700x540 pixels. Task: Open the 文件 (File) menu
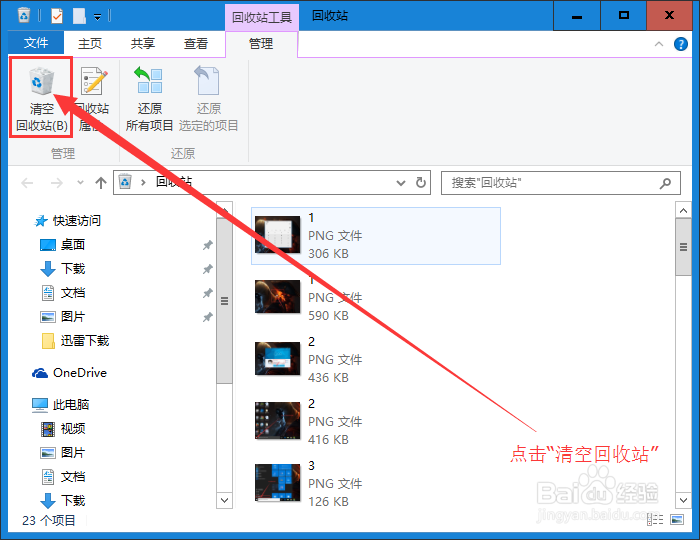click(x=36, y=43)
